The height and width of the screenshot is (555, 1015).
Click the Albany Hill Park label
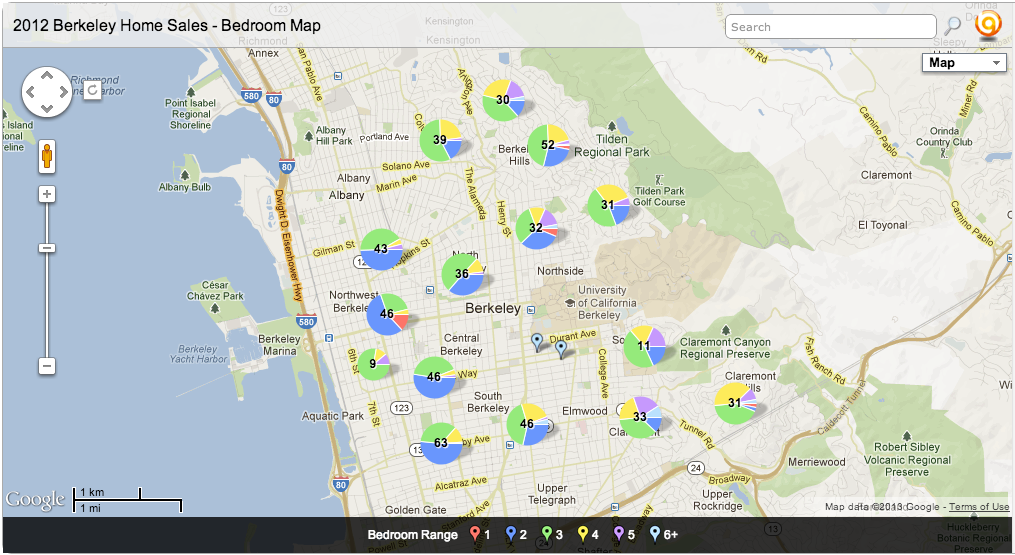tap(334, 135)
